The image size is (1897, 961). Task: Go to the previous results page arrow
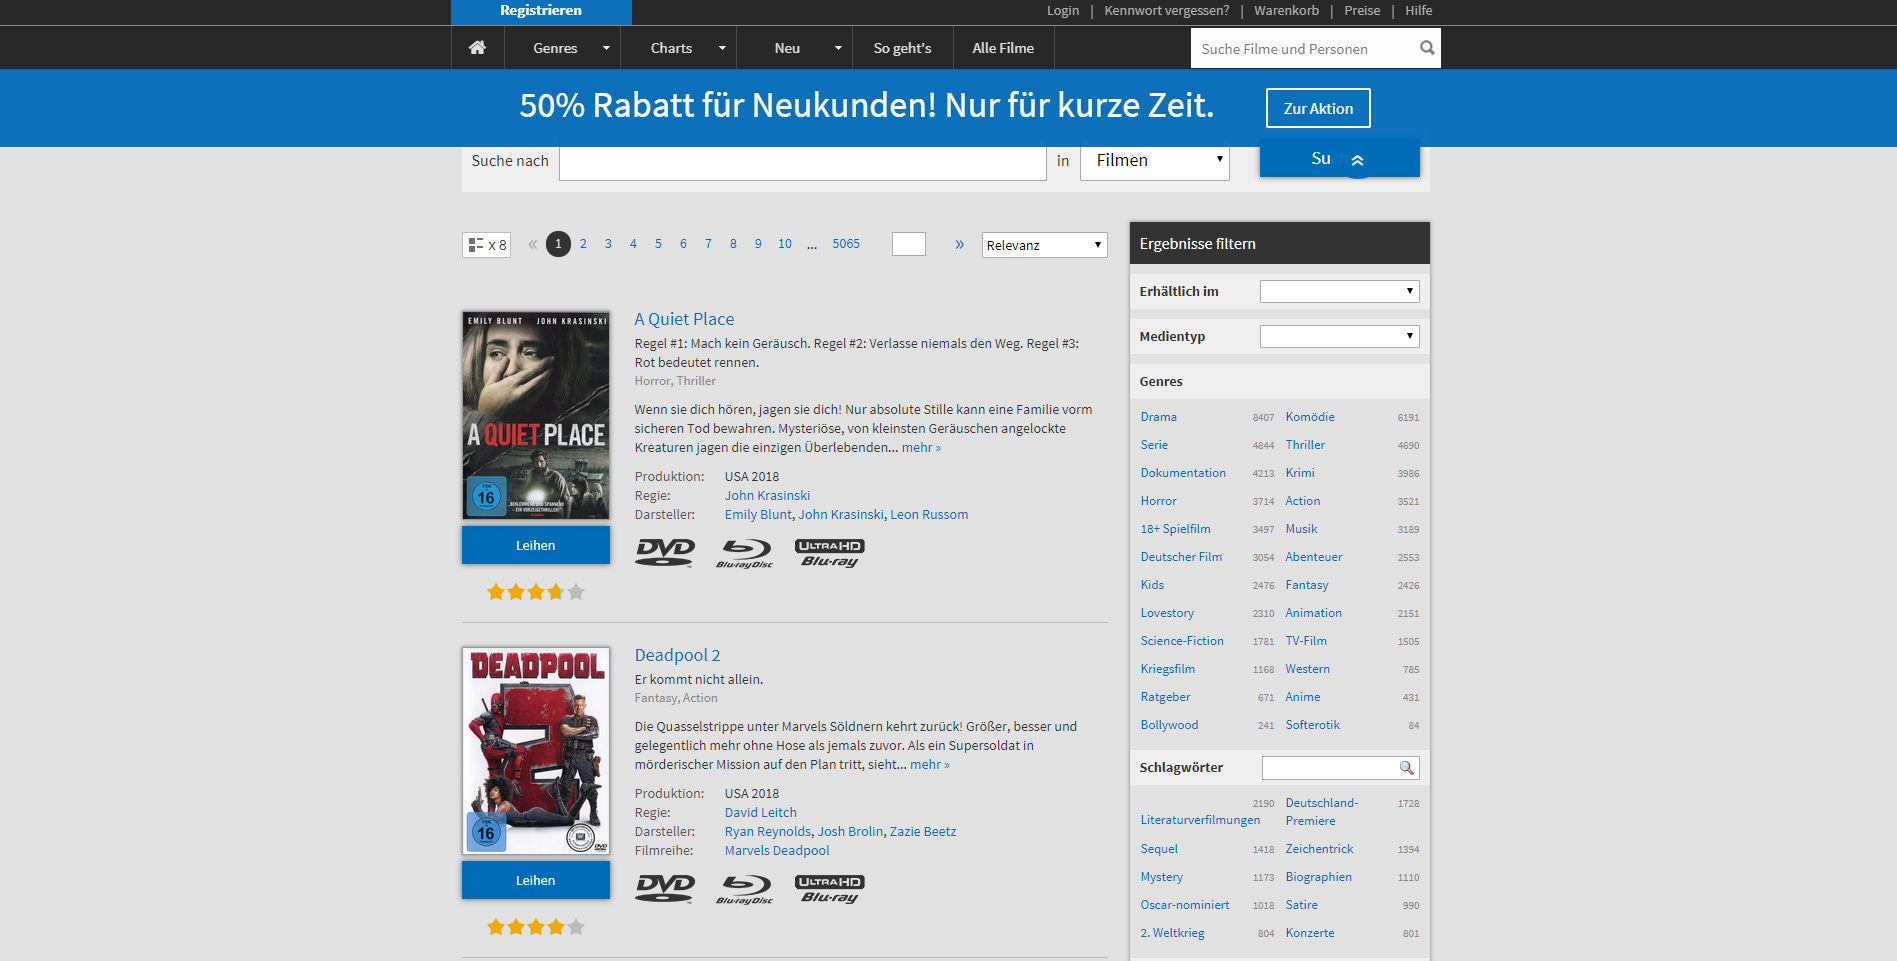pos(533,244)
